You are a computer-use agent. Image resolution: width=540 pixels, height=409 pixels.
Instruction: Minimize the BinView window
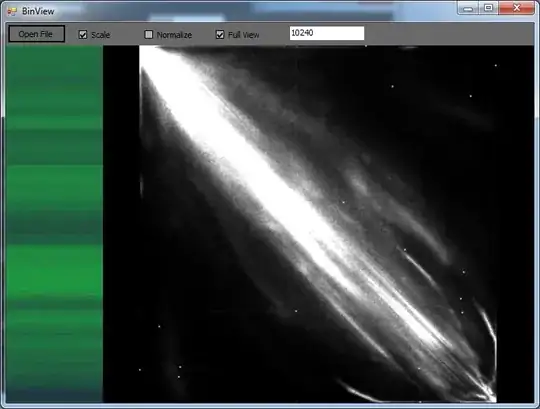[468, 8]
